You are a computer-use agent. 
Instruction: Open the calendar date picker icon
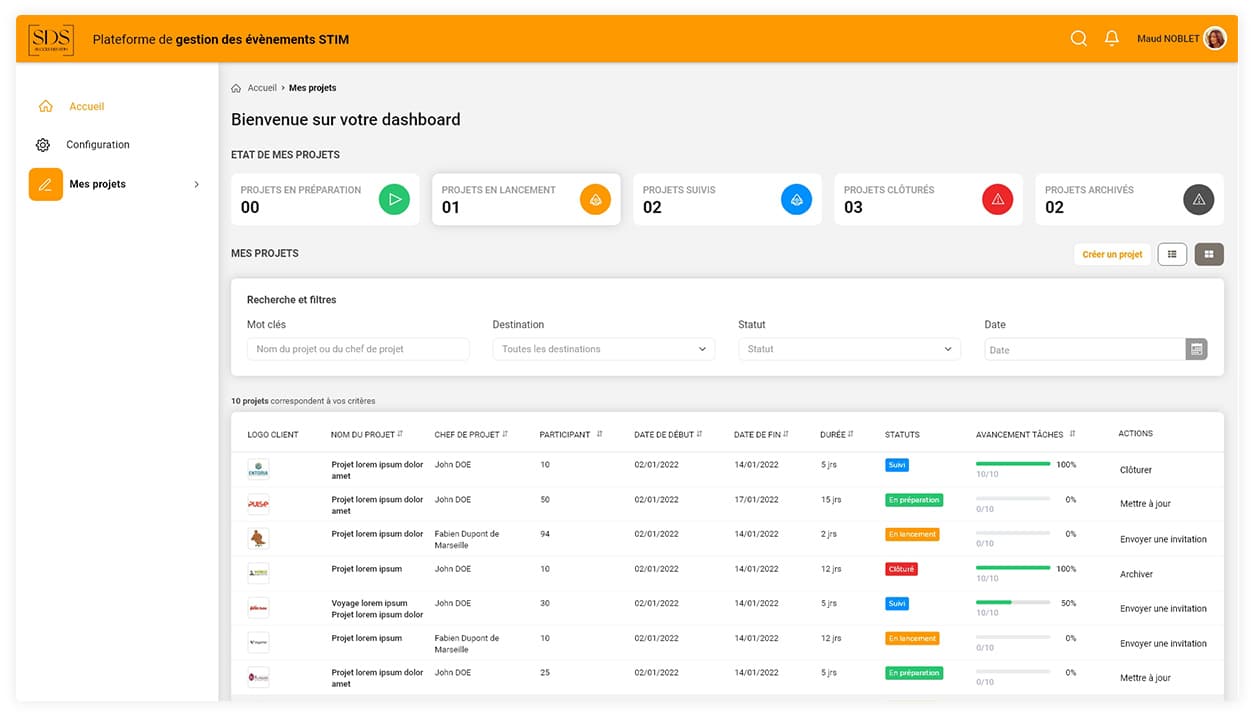point(1196,349)
